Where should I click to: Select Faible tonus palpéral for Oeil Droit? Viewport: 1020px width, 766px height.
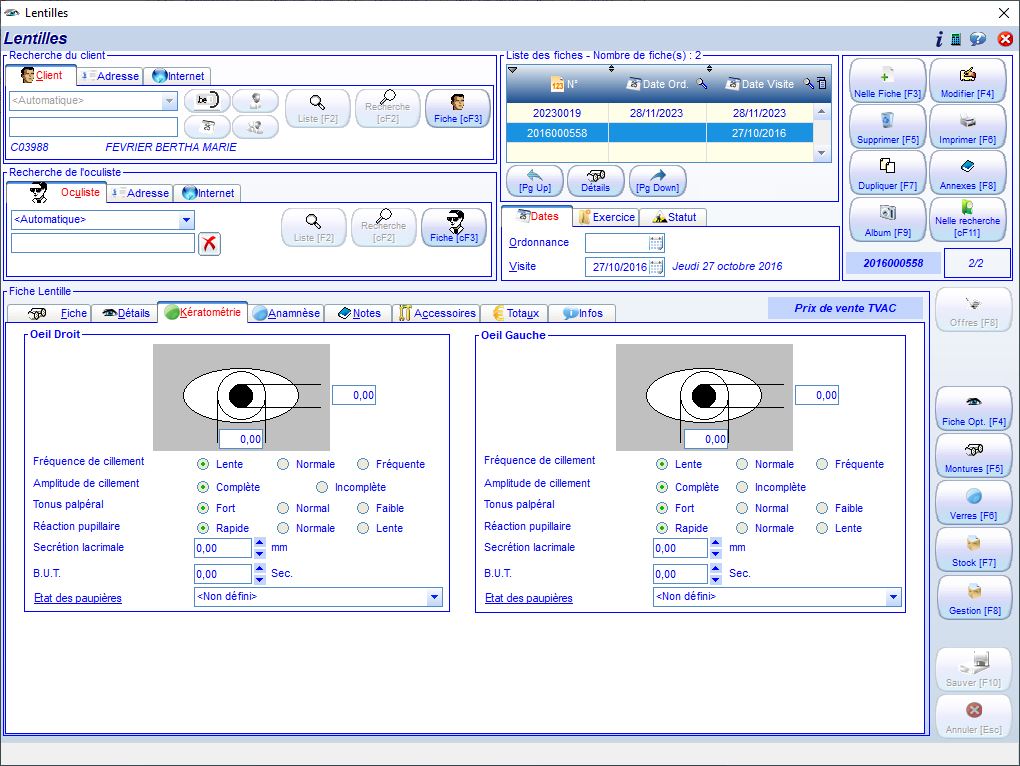pos(363,508)
